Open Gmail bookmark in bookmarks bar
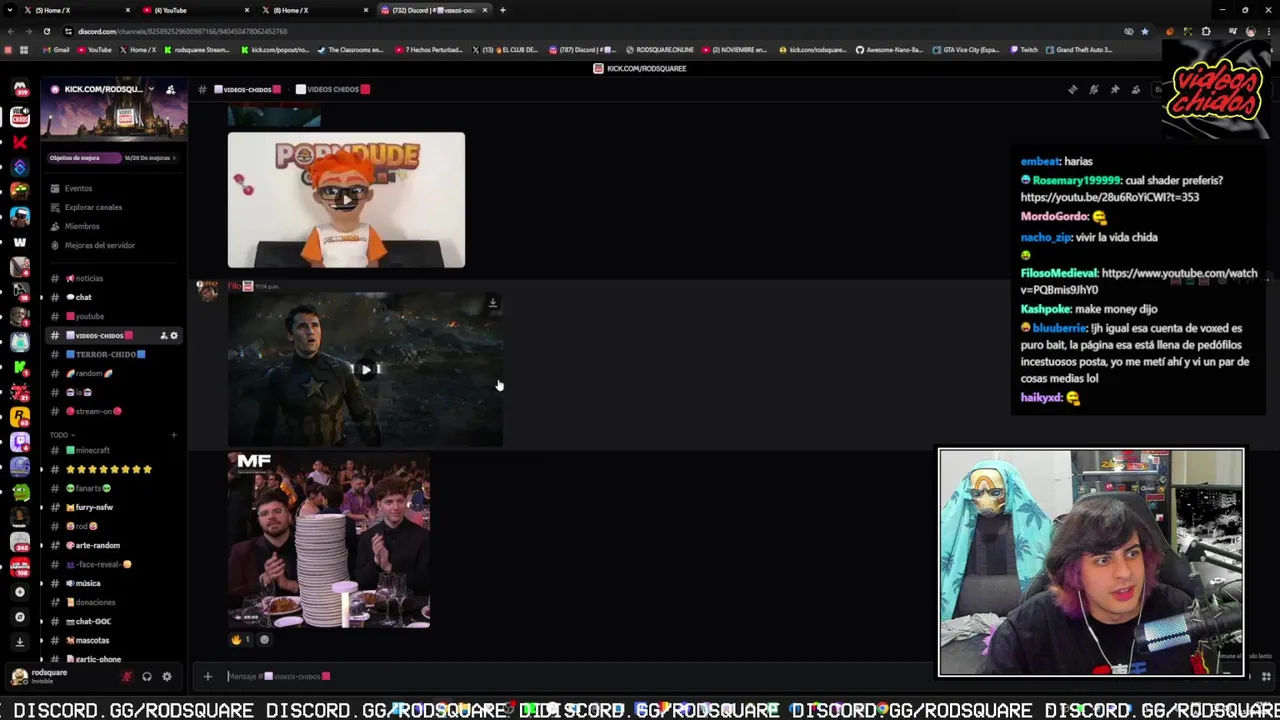This screenshot has width=1280, height=720. (x=57, y=50)
